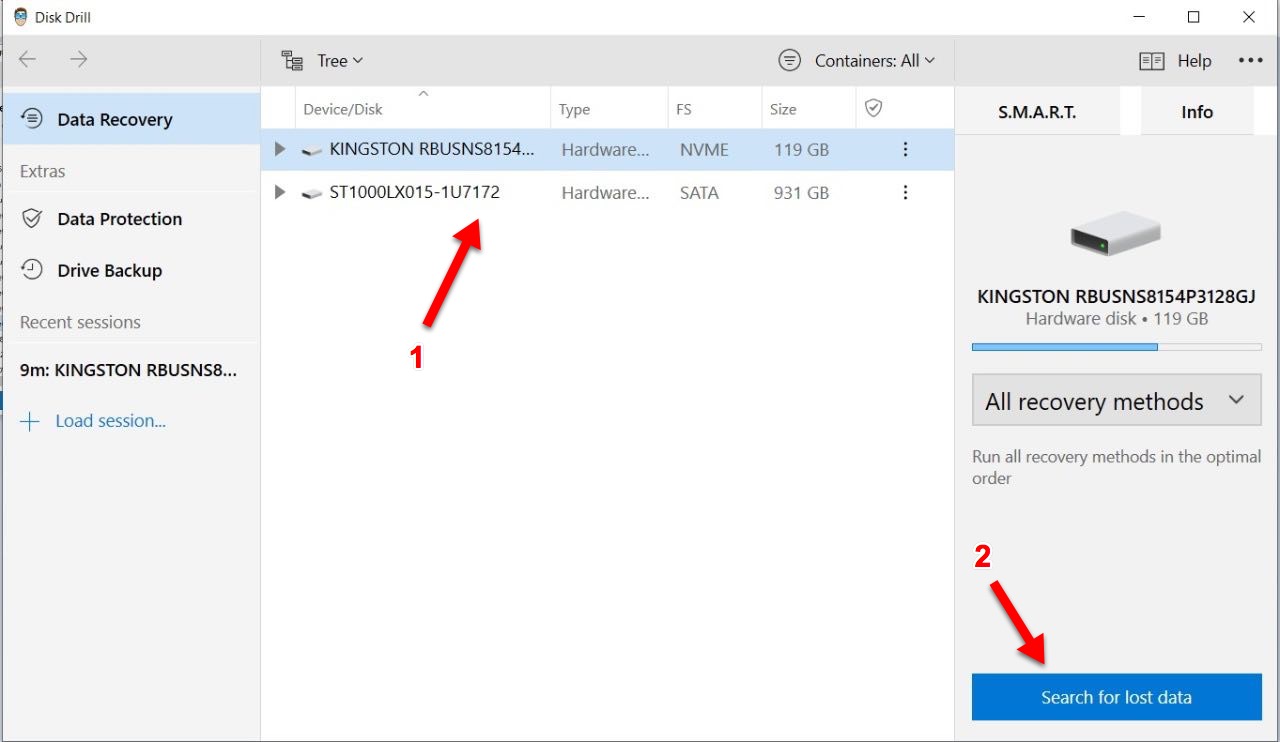Click the large hard drive illustration
This screenshot has width=1280, height=742.
pos(1116,234)
